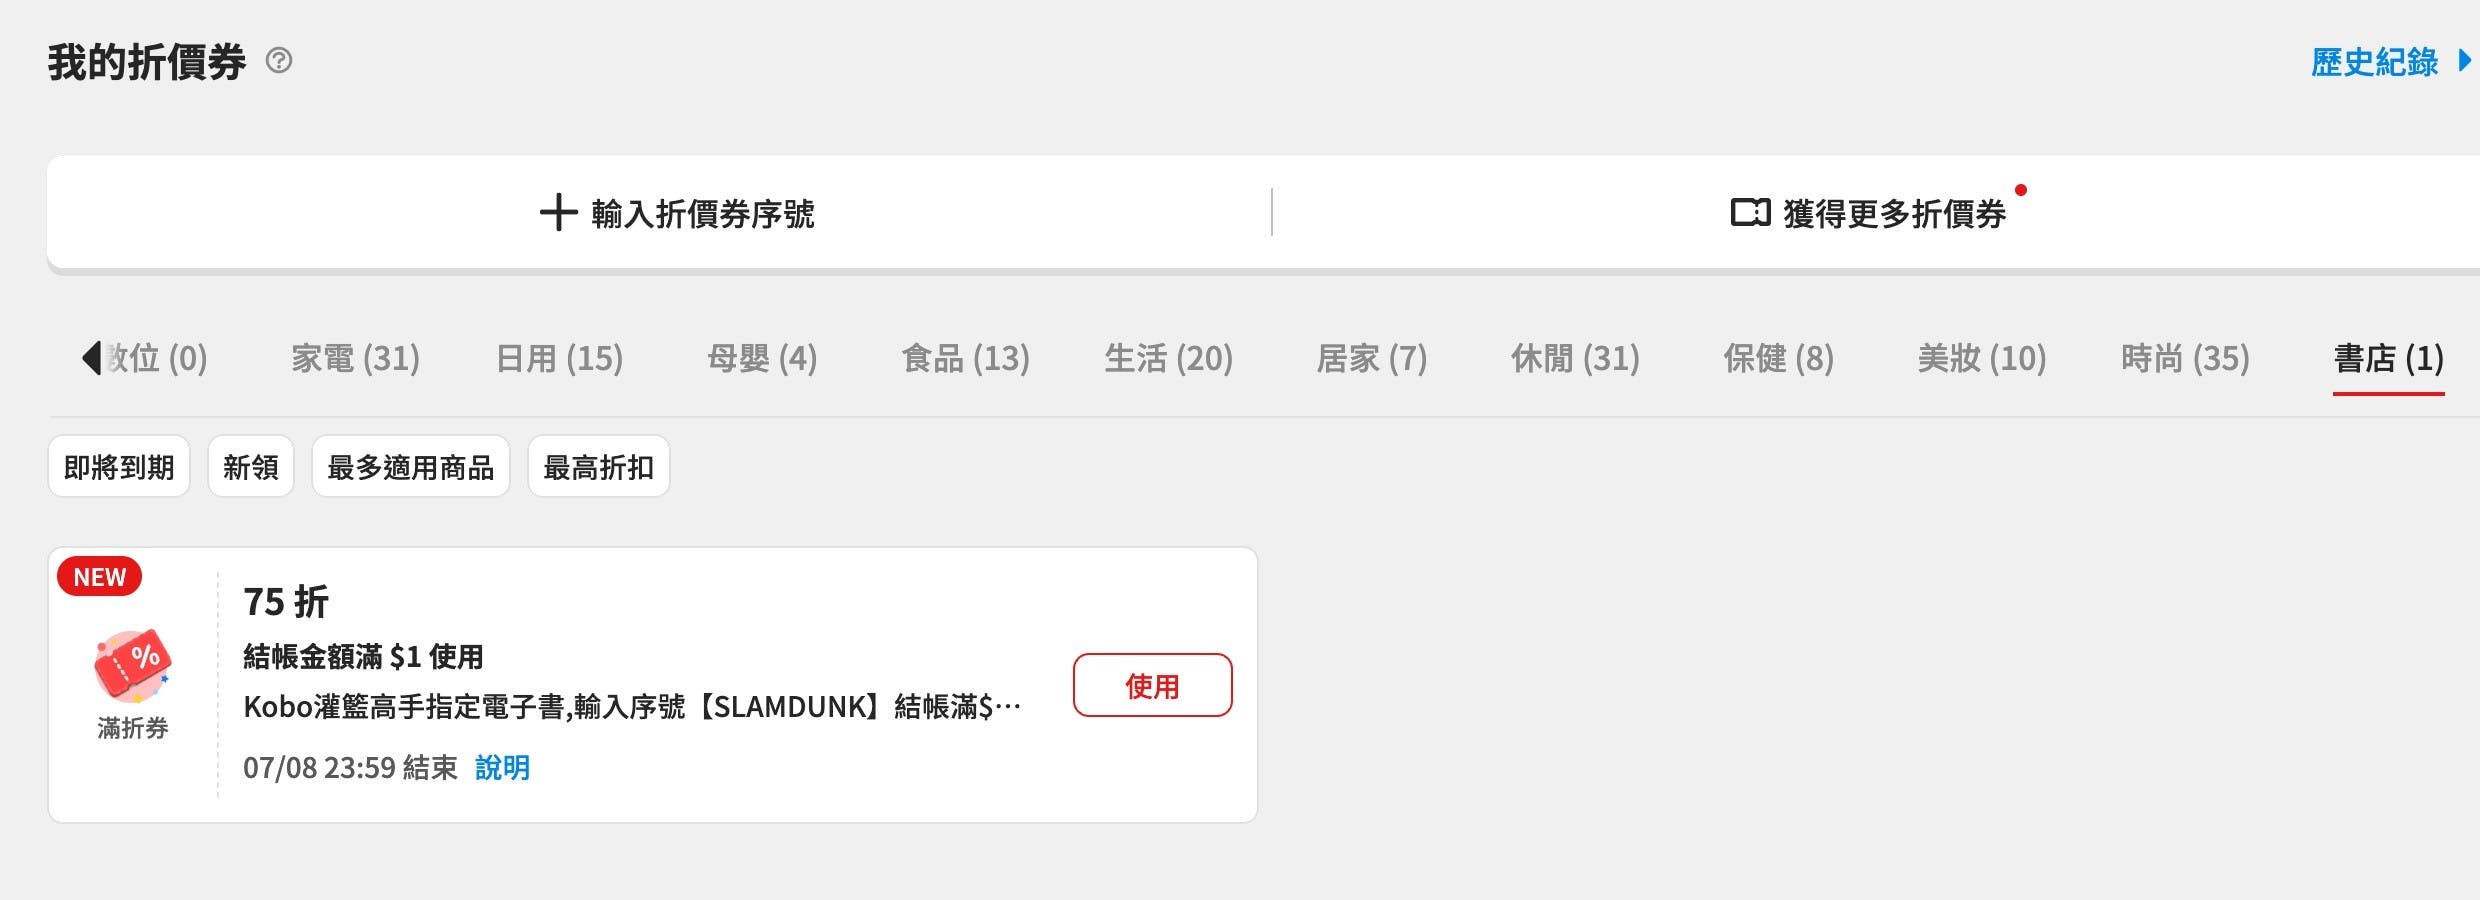The height and width of the screenshot is (900, 2480).
Task: Click the coupon ticket icon for more coupons
Action: coord(1750,213)
